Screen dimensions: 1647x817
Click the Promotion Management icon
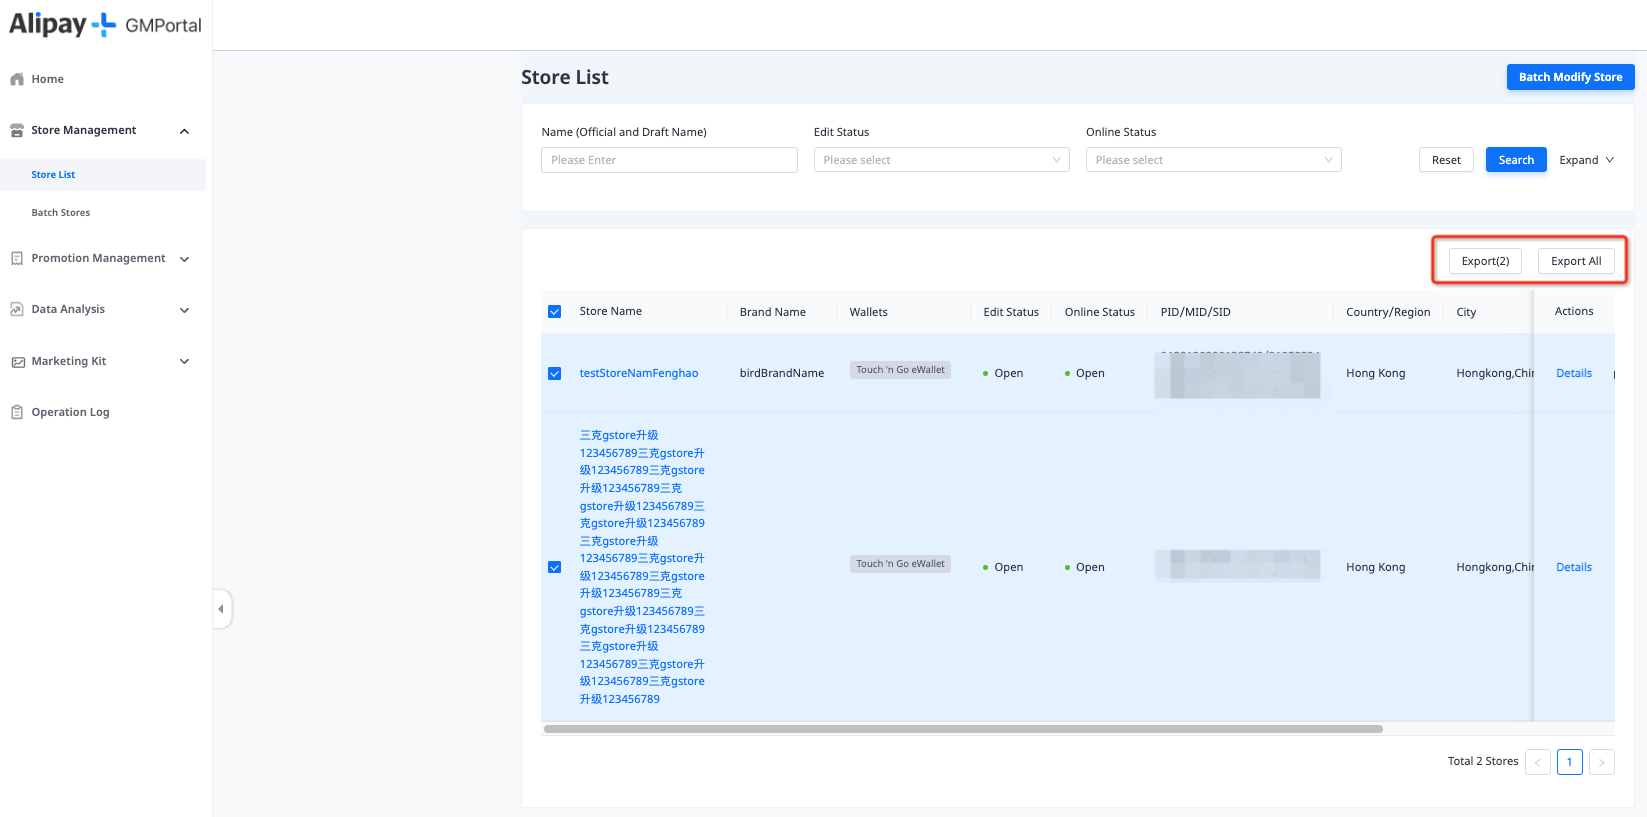(x=17, y=258)
